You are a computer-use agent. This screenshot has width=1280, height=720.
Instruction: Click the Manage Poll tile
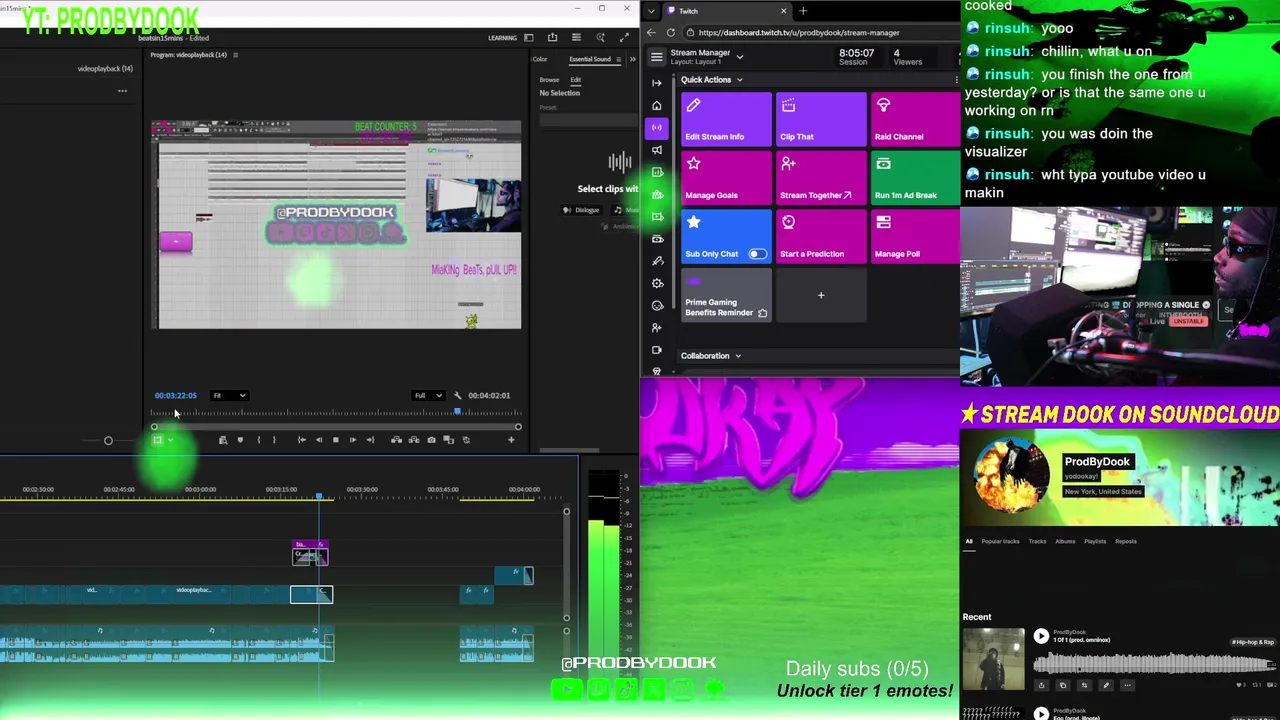[x=915, y=237]
